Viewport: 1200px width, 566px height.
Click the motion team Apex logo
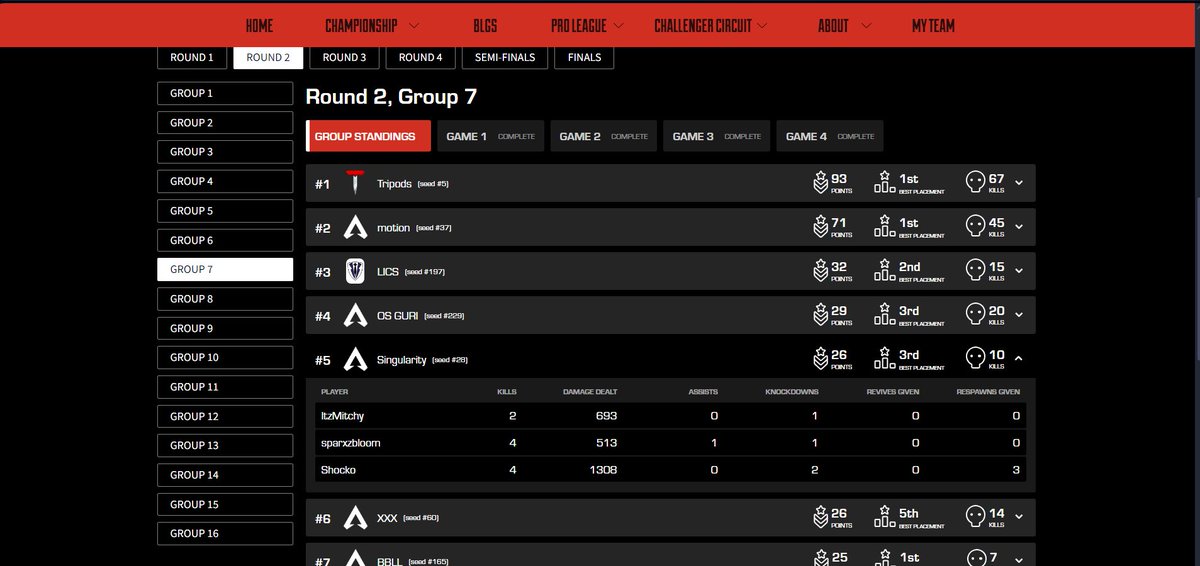[x=354, y=228]
